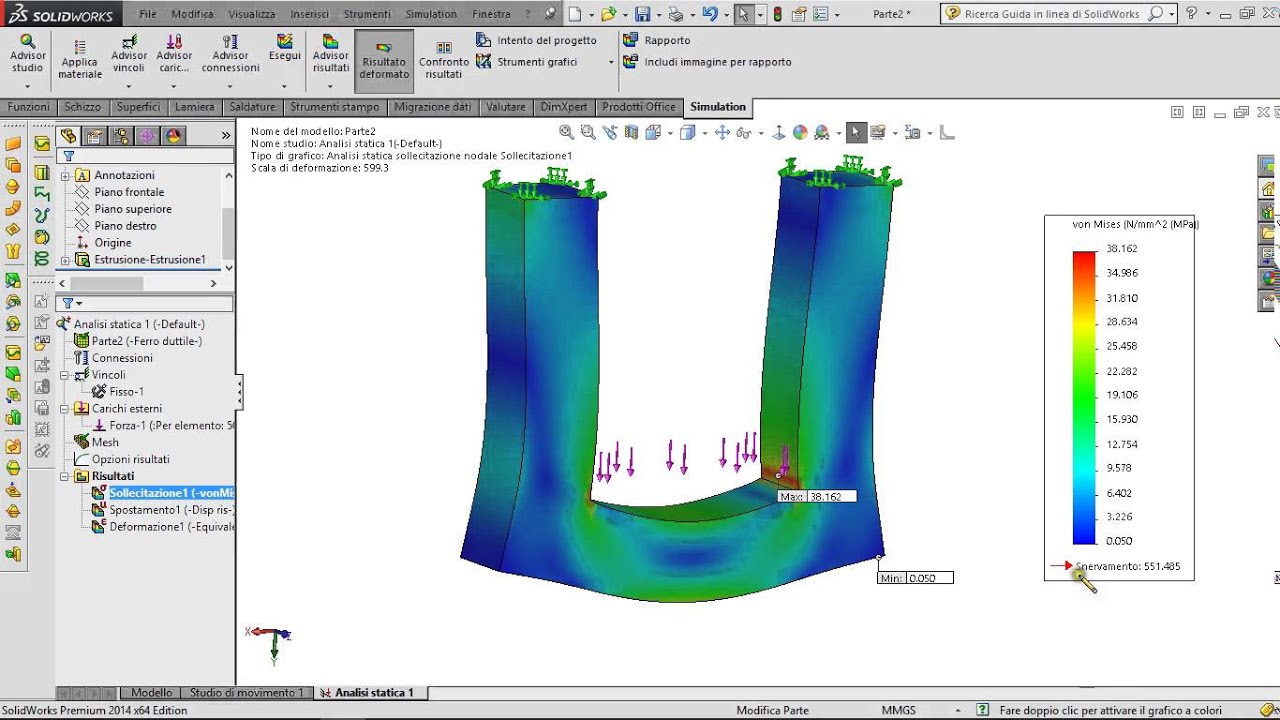Click Intento del progetto button
This screenshot has width=1280, height=720.
pos(536,40)
